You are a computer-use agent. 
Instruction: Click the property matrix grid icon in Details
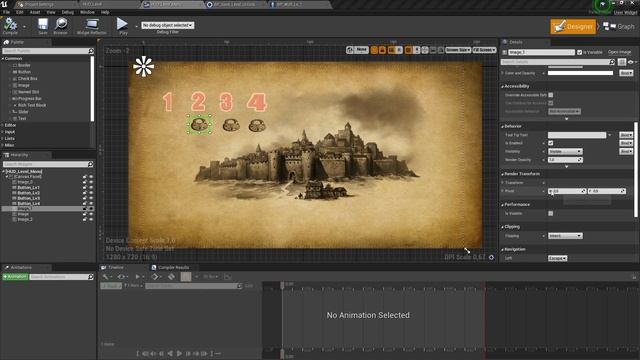(x=622, y=62)
